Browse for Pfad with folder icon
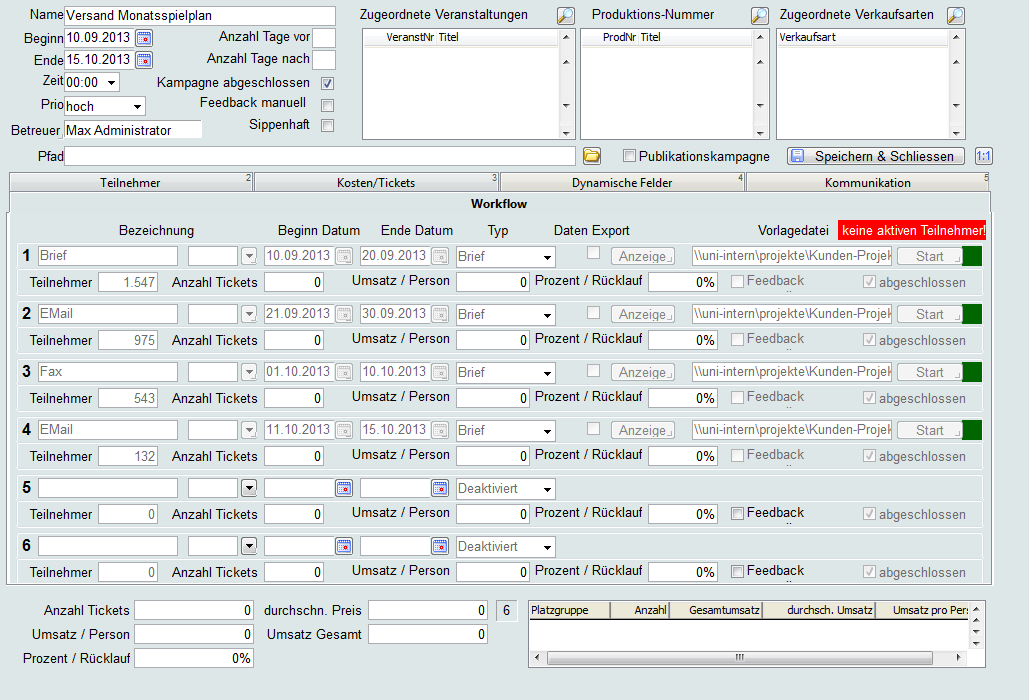Screen dimensions: 1029x700 (592, 156)
